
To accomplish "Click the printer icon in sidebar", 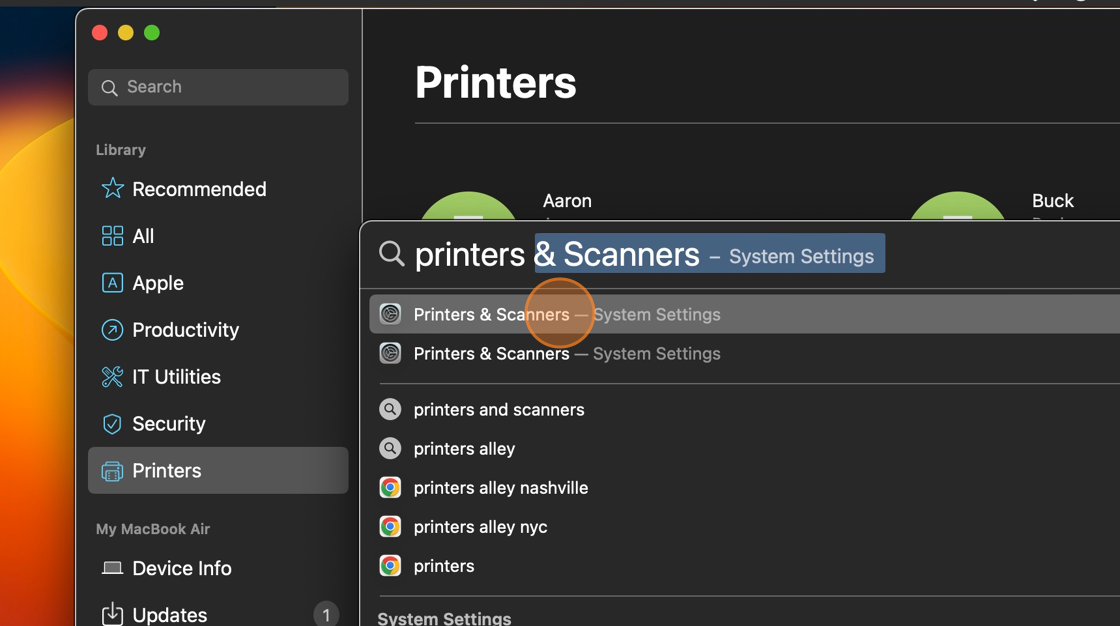I will point(112,471).
